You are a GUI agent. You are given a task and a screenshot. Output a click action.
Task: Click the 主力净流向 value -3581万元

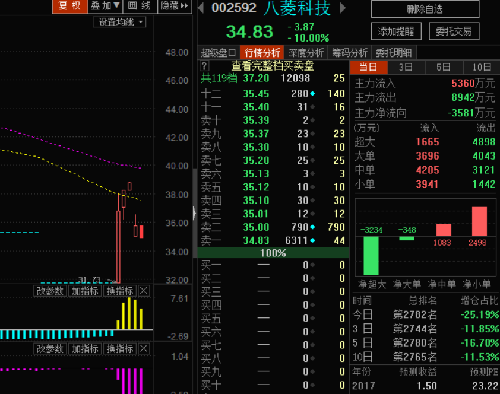471,113
